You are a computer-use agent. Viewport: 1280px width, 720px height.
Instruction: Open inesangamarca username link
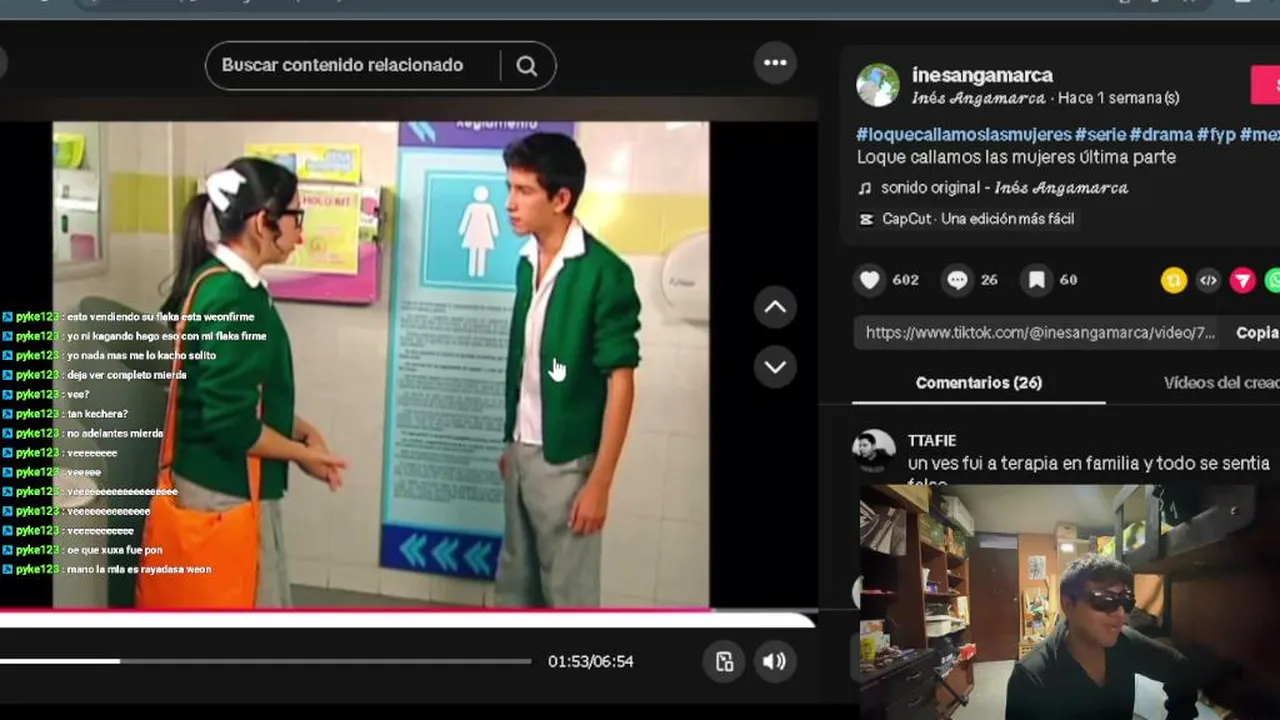(982, 75)
